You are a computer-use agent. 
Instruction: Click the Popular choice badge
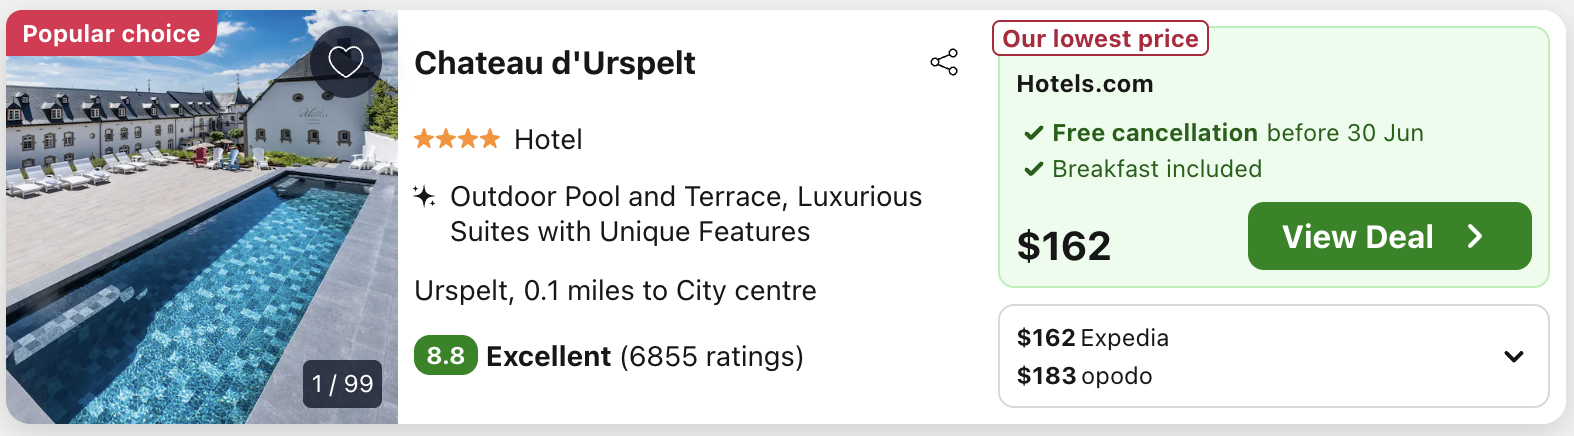click(112, 33)
